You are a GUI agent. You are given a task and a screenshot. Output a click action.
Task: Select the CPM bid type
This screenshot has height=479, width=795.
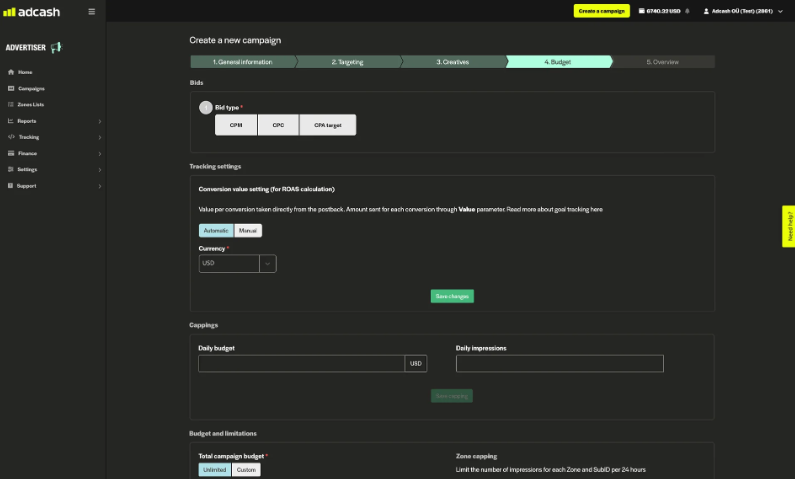[x=236, y=125]
